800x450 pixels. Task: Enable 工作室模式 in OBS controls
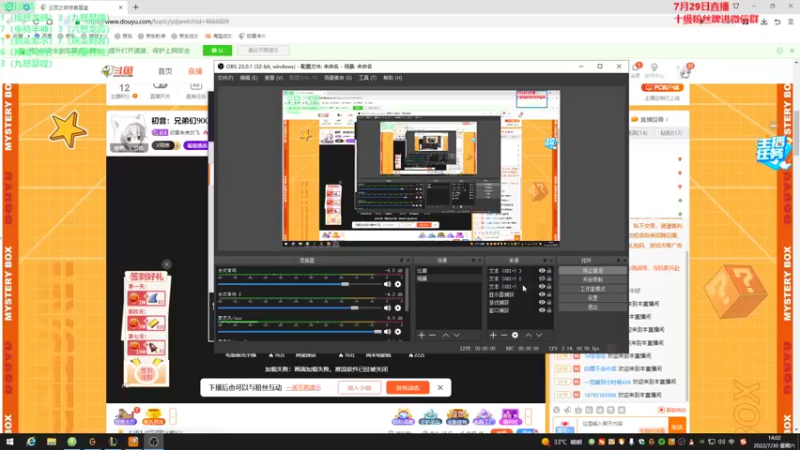click(x=592, y=289)
